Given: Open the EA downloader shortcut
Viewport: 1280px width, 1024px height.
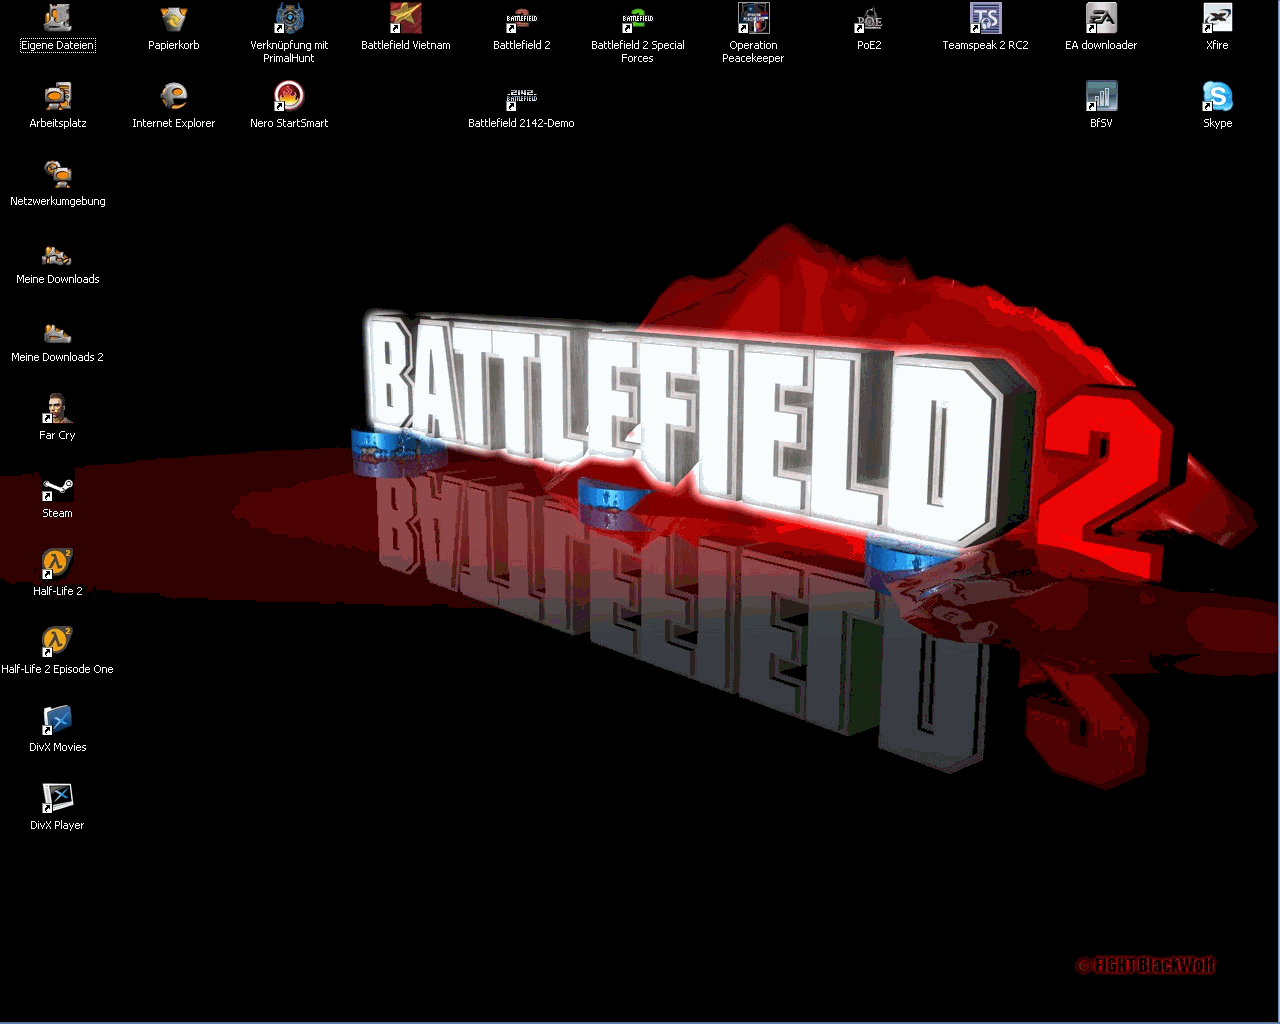Looking at the screenshot, I should pyautogui.click(x=1102, y=18).
